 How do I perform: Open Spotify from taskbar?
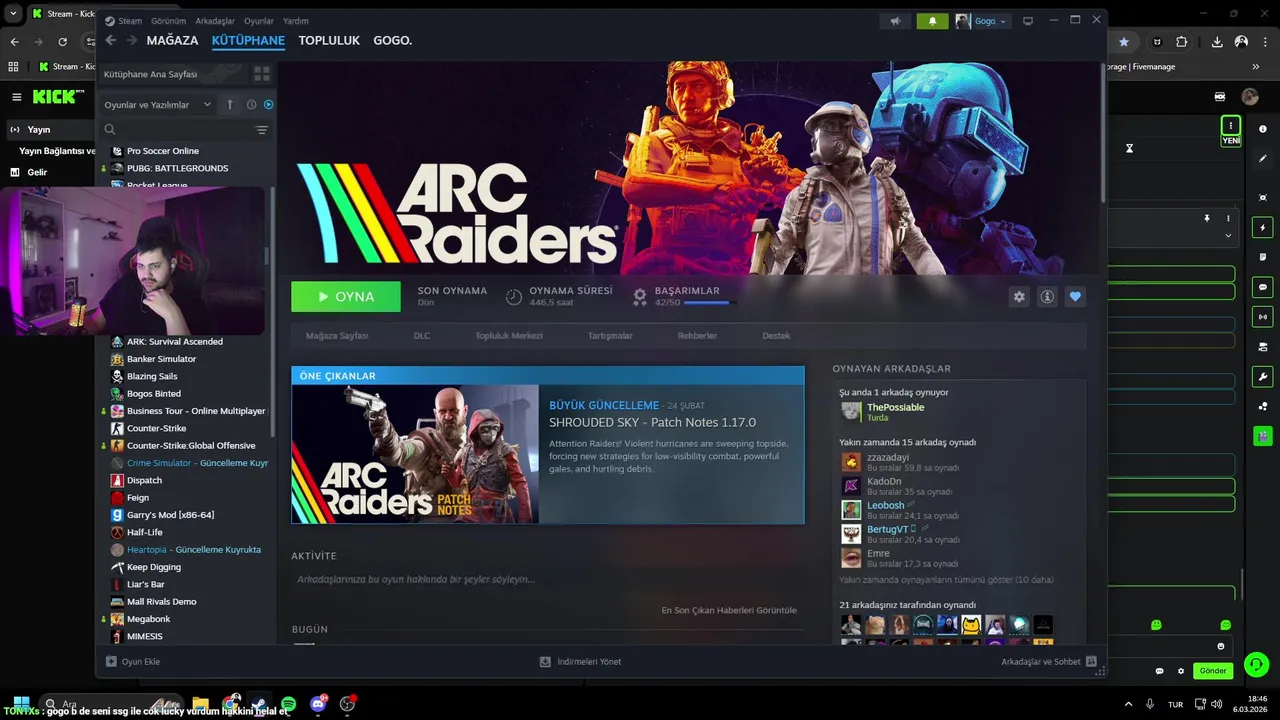[289, 704]
